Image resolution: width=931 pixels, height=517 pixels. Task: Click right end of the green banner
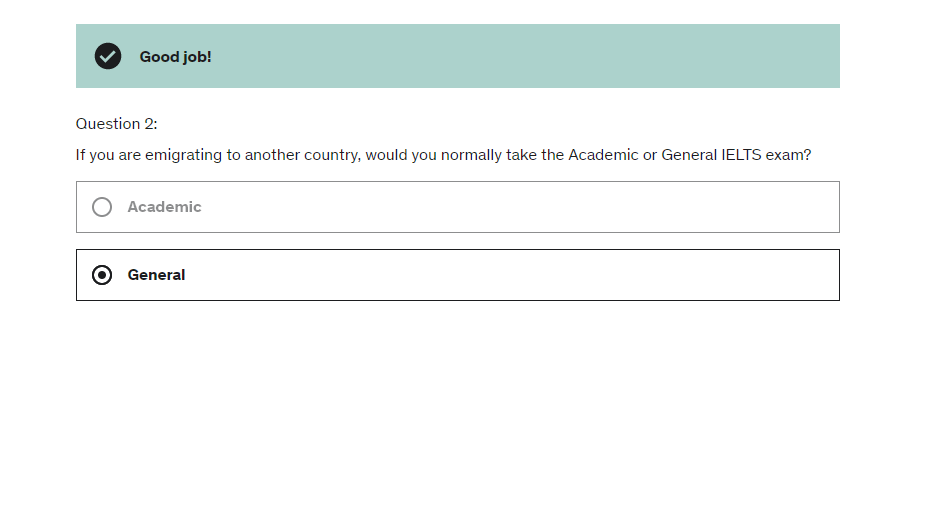[x=820, y=56]
